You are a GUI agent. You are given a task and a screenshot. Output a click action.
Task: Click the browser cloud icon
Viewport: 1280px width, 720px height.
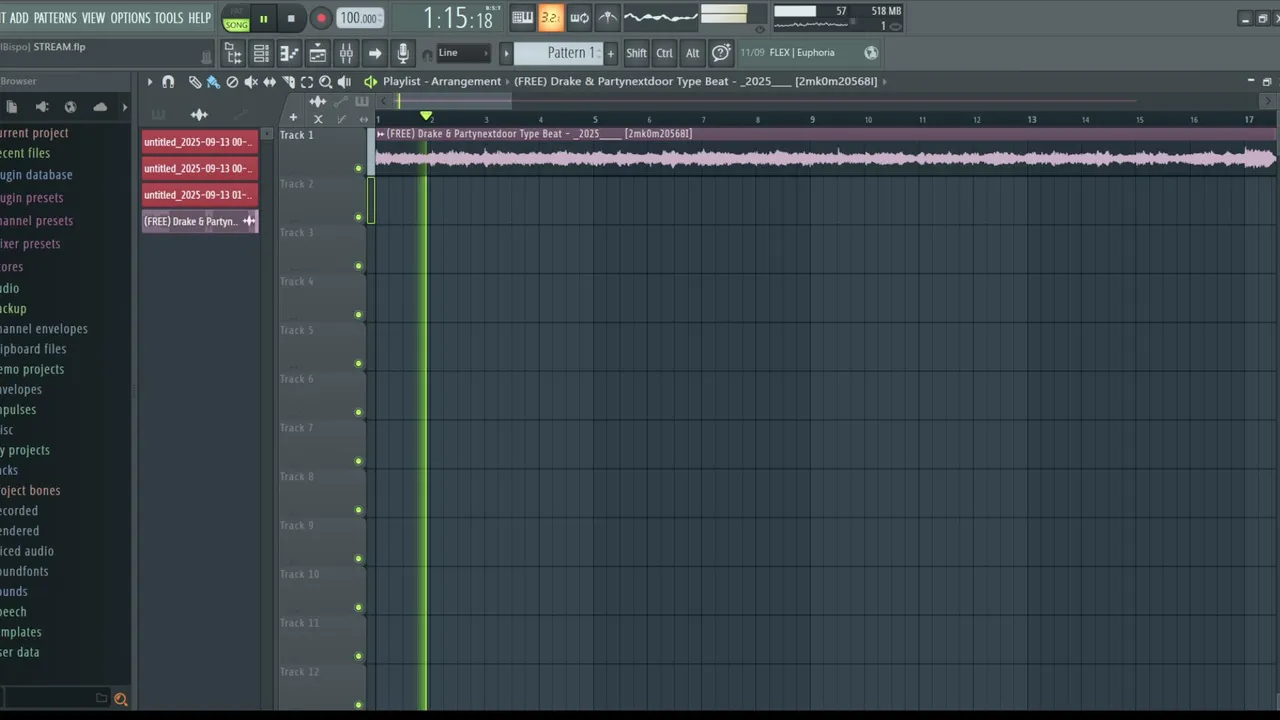100,107
